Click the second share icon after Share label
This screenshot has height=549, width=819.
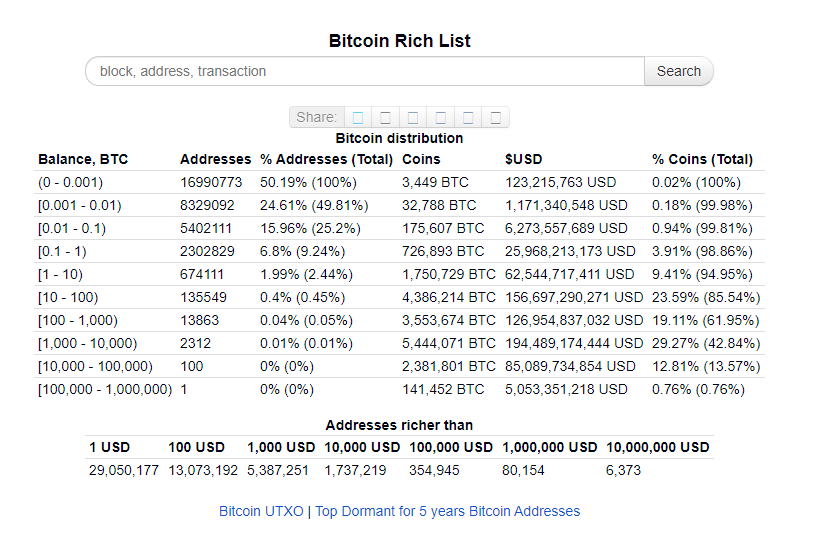385,118
